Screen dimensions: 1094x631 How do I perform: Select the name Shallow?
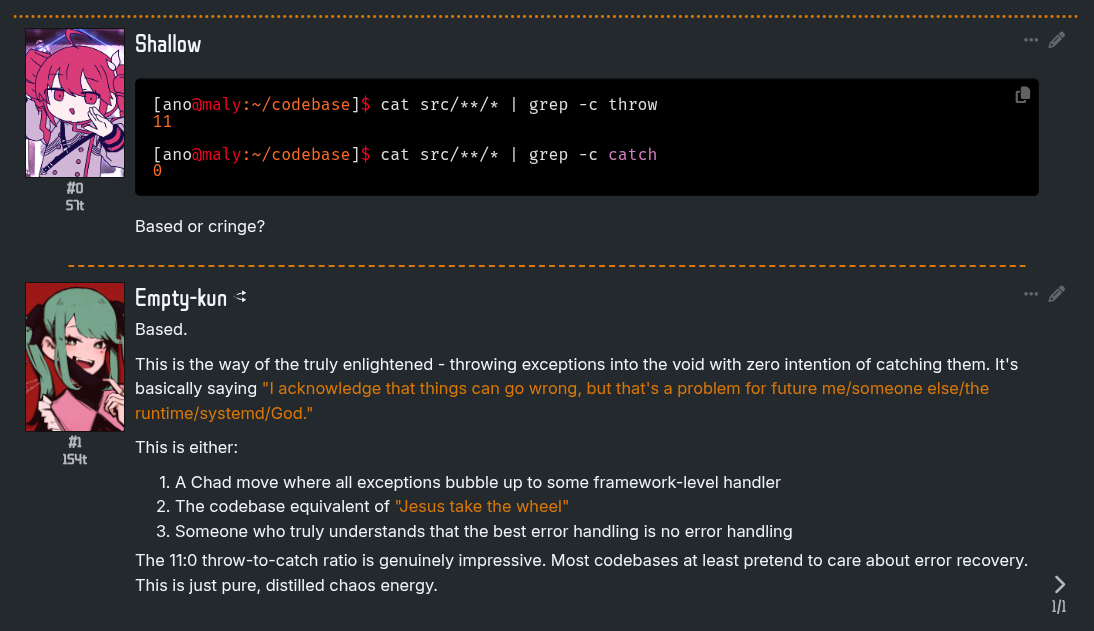[x=168, y=44]
